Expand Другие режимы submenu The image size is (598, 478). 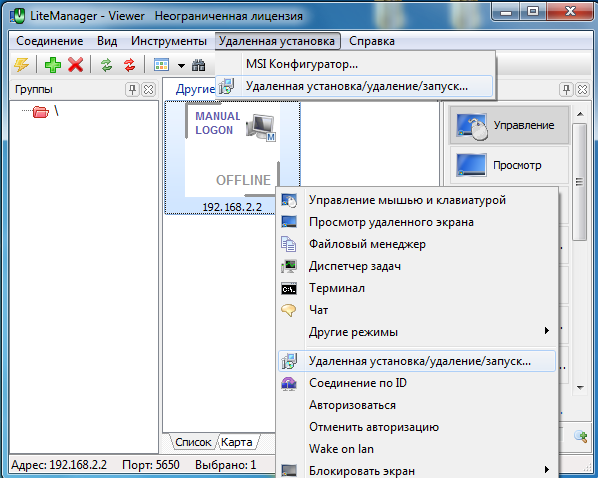tap(416, 332)
